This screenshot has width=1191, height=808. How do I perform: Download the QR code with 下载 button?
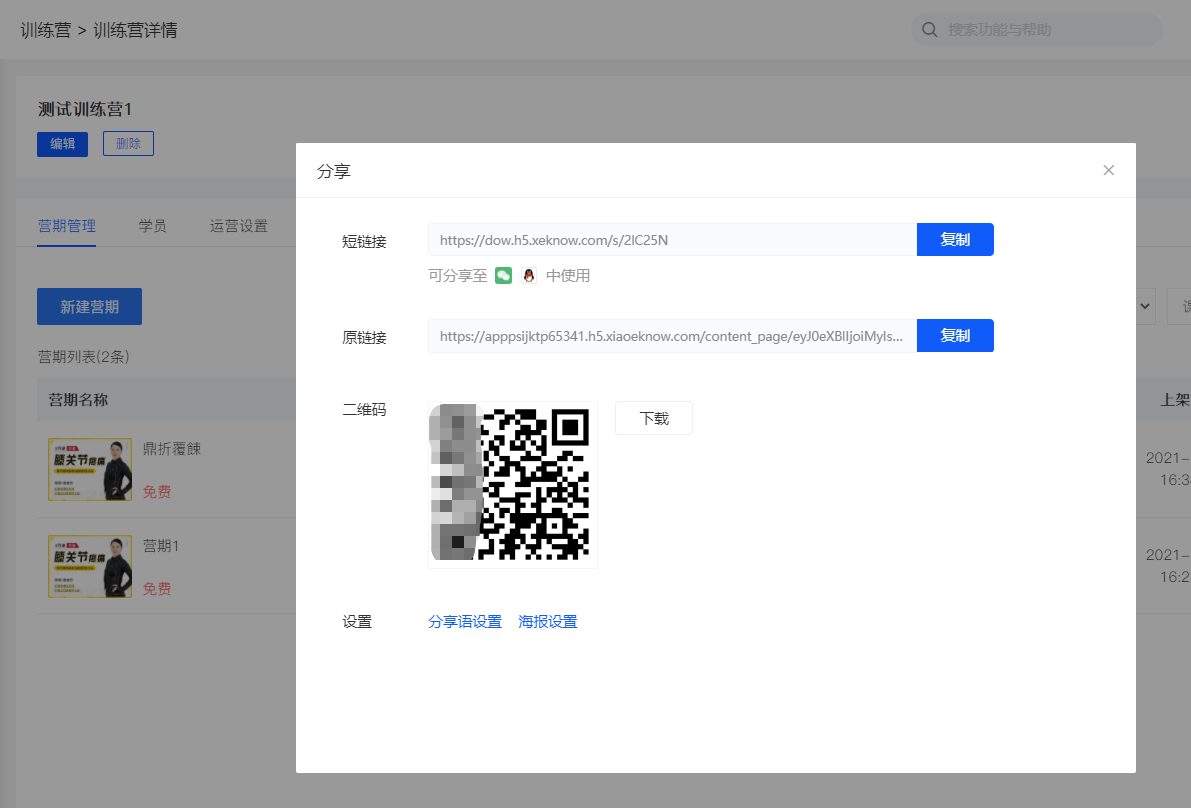pyautogui.click(x=654, y=418)
